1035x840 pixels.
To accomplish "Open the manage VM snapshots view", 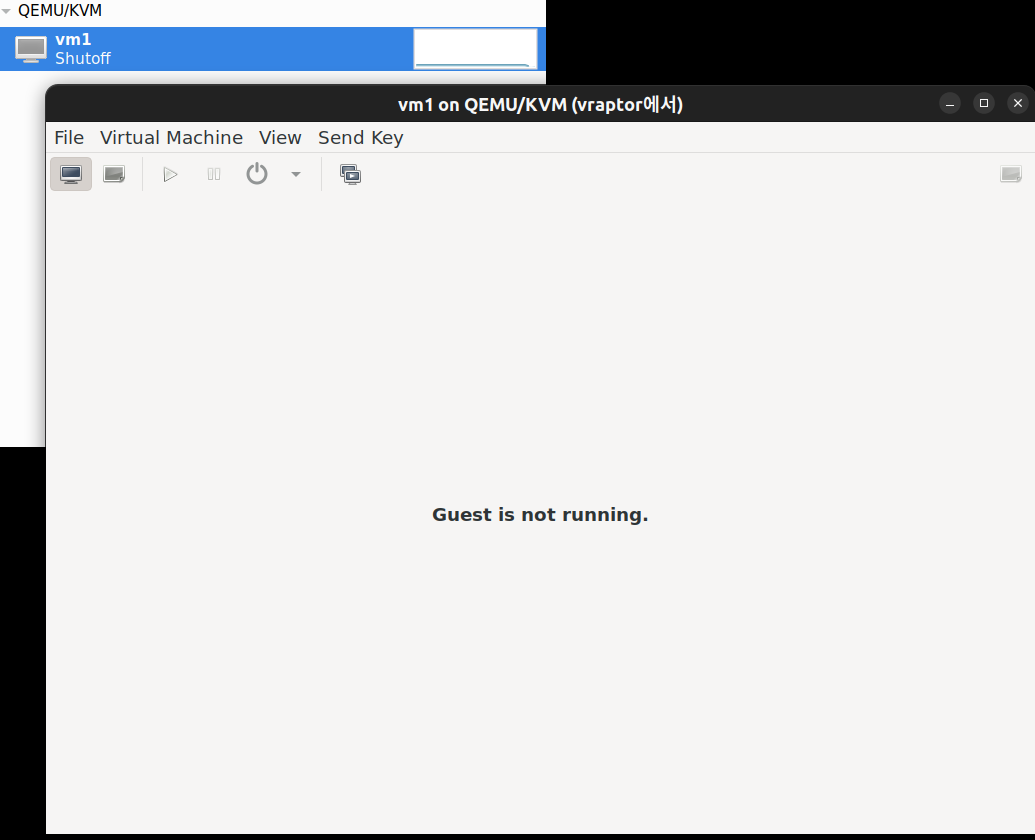I will tap(351, 174).
